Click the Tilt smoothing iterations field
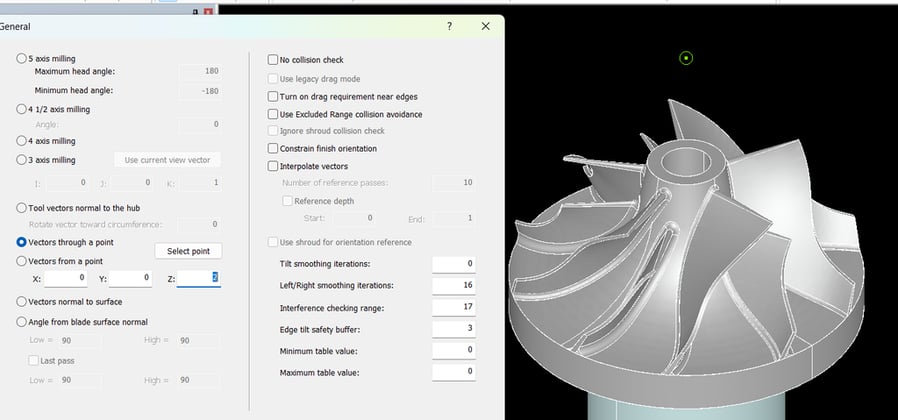Screen dimensions: 898x420 454,263
